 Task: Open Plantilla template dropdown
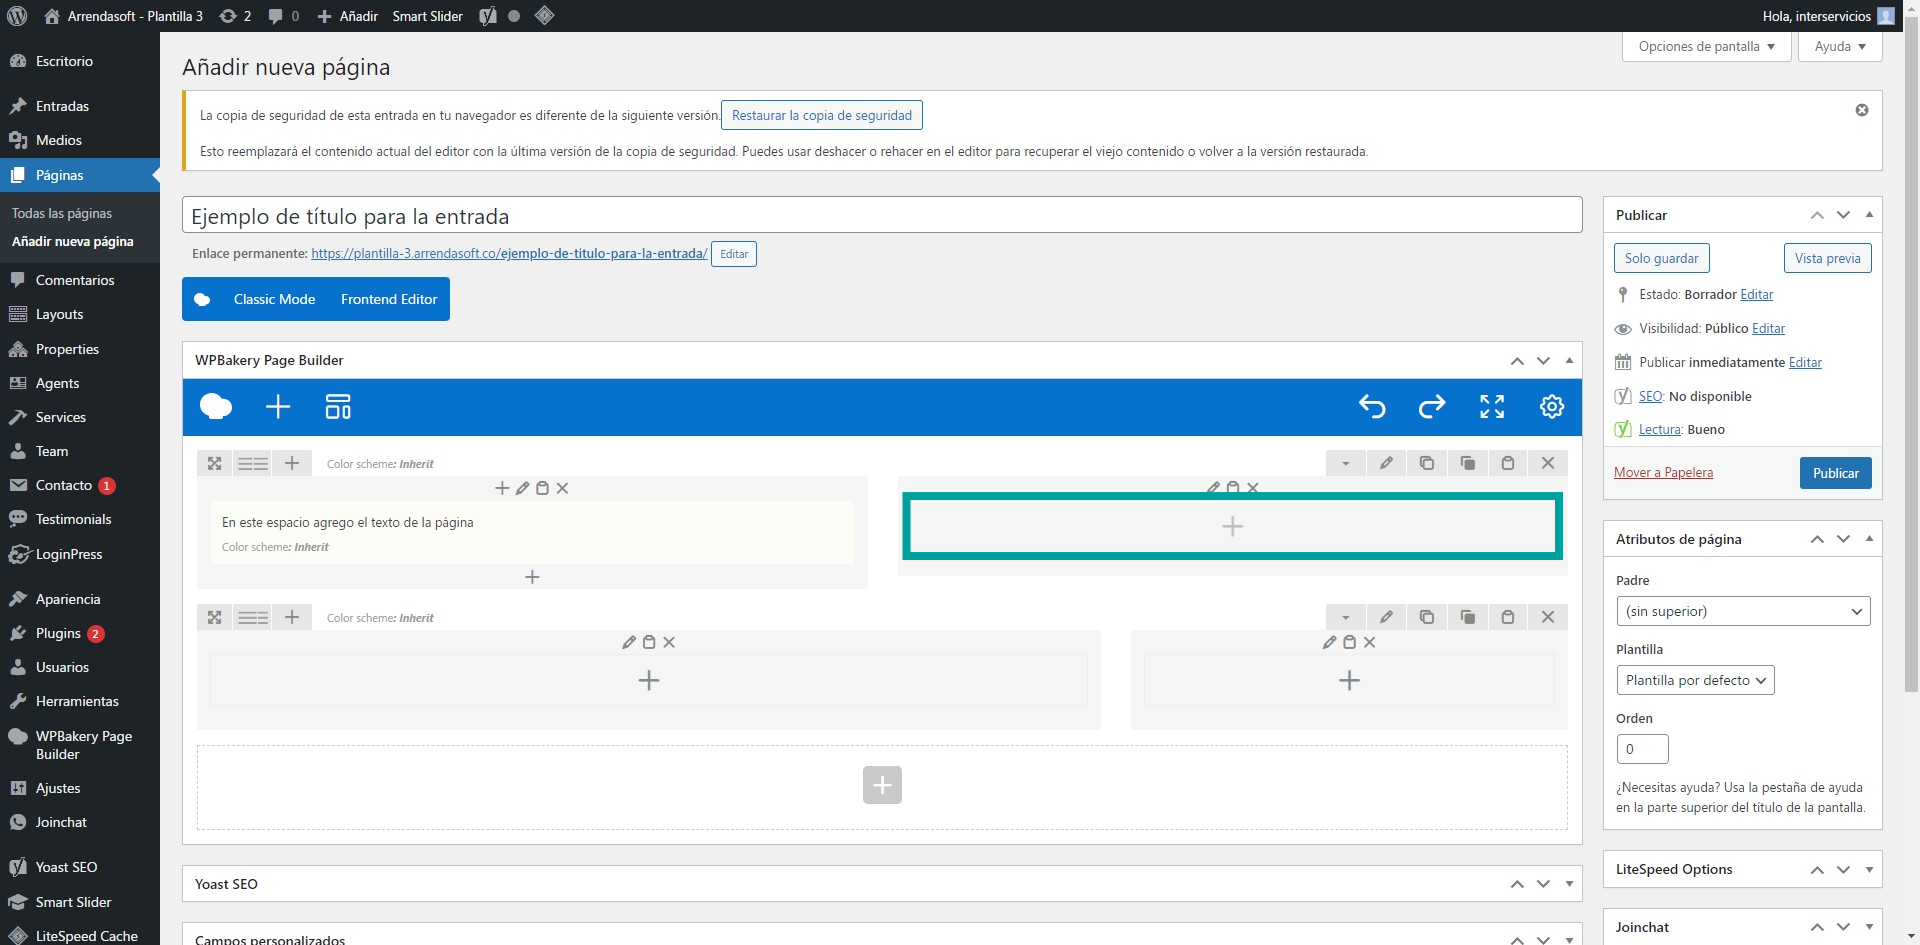1695,681
